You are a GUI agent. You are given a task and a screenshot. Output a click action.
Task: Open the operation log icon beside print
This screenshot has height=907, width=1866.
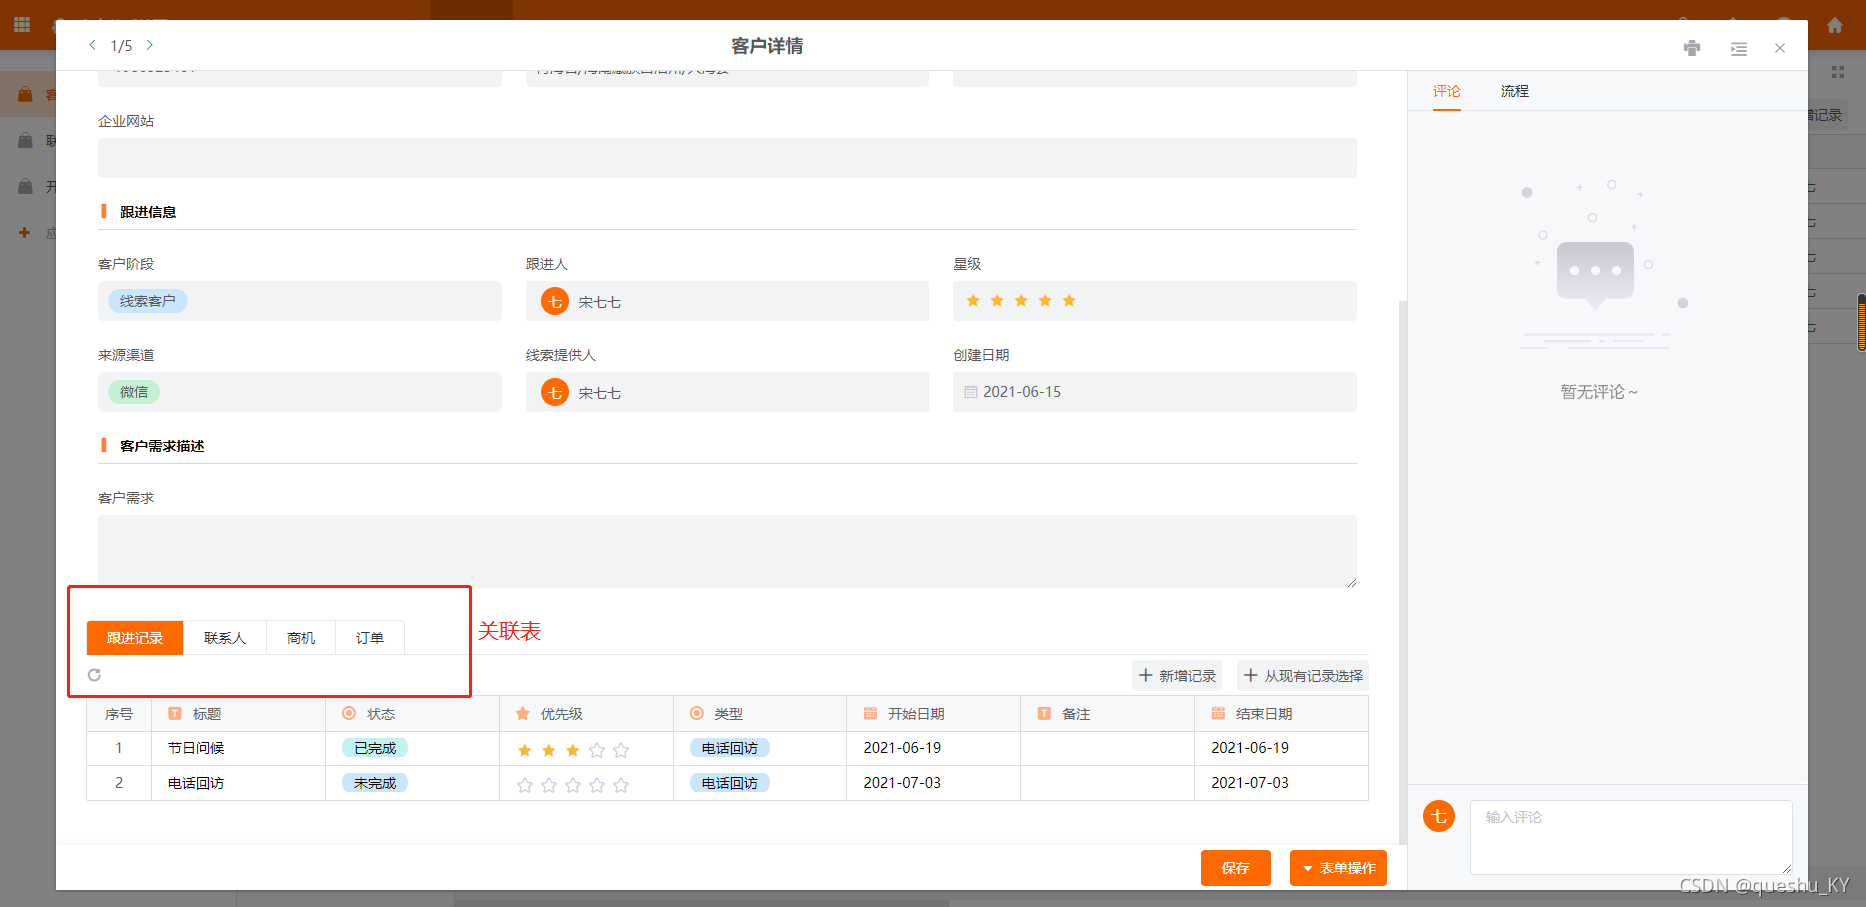(1738, 47)
